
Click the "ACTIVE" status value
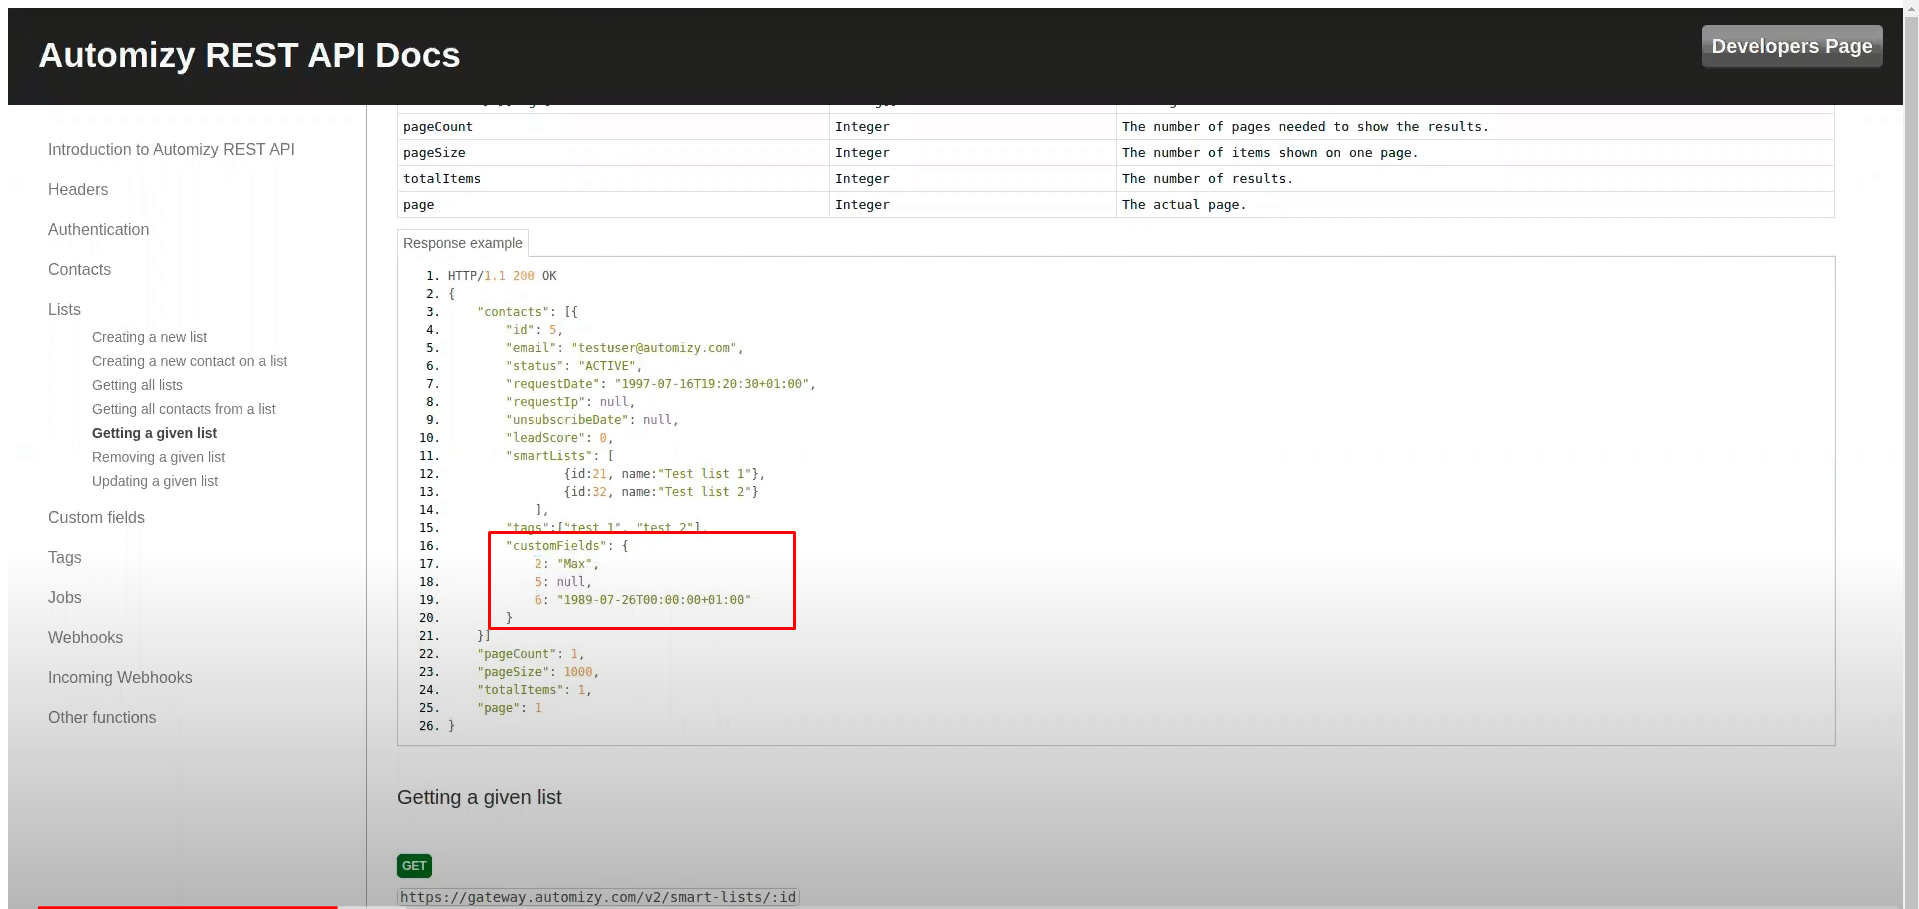tap(607, 366)
